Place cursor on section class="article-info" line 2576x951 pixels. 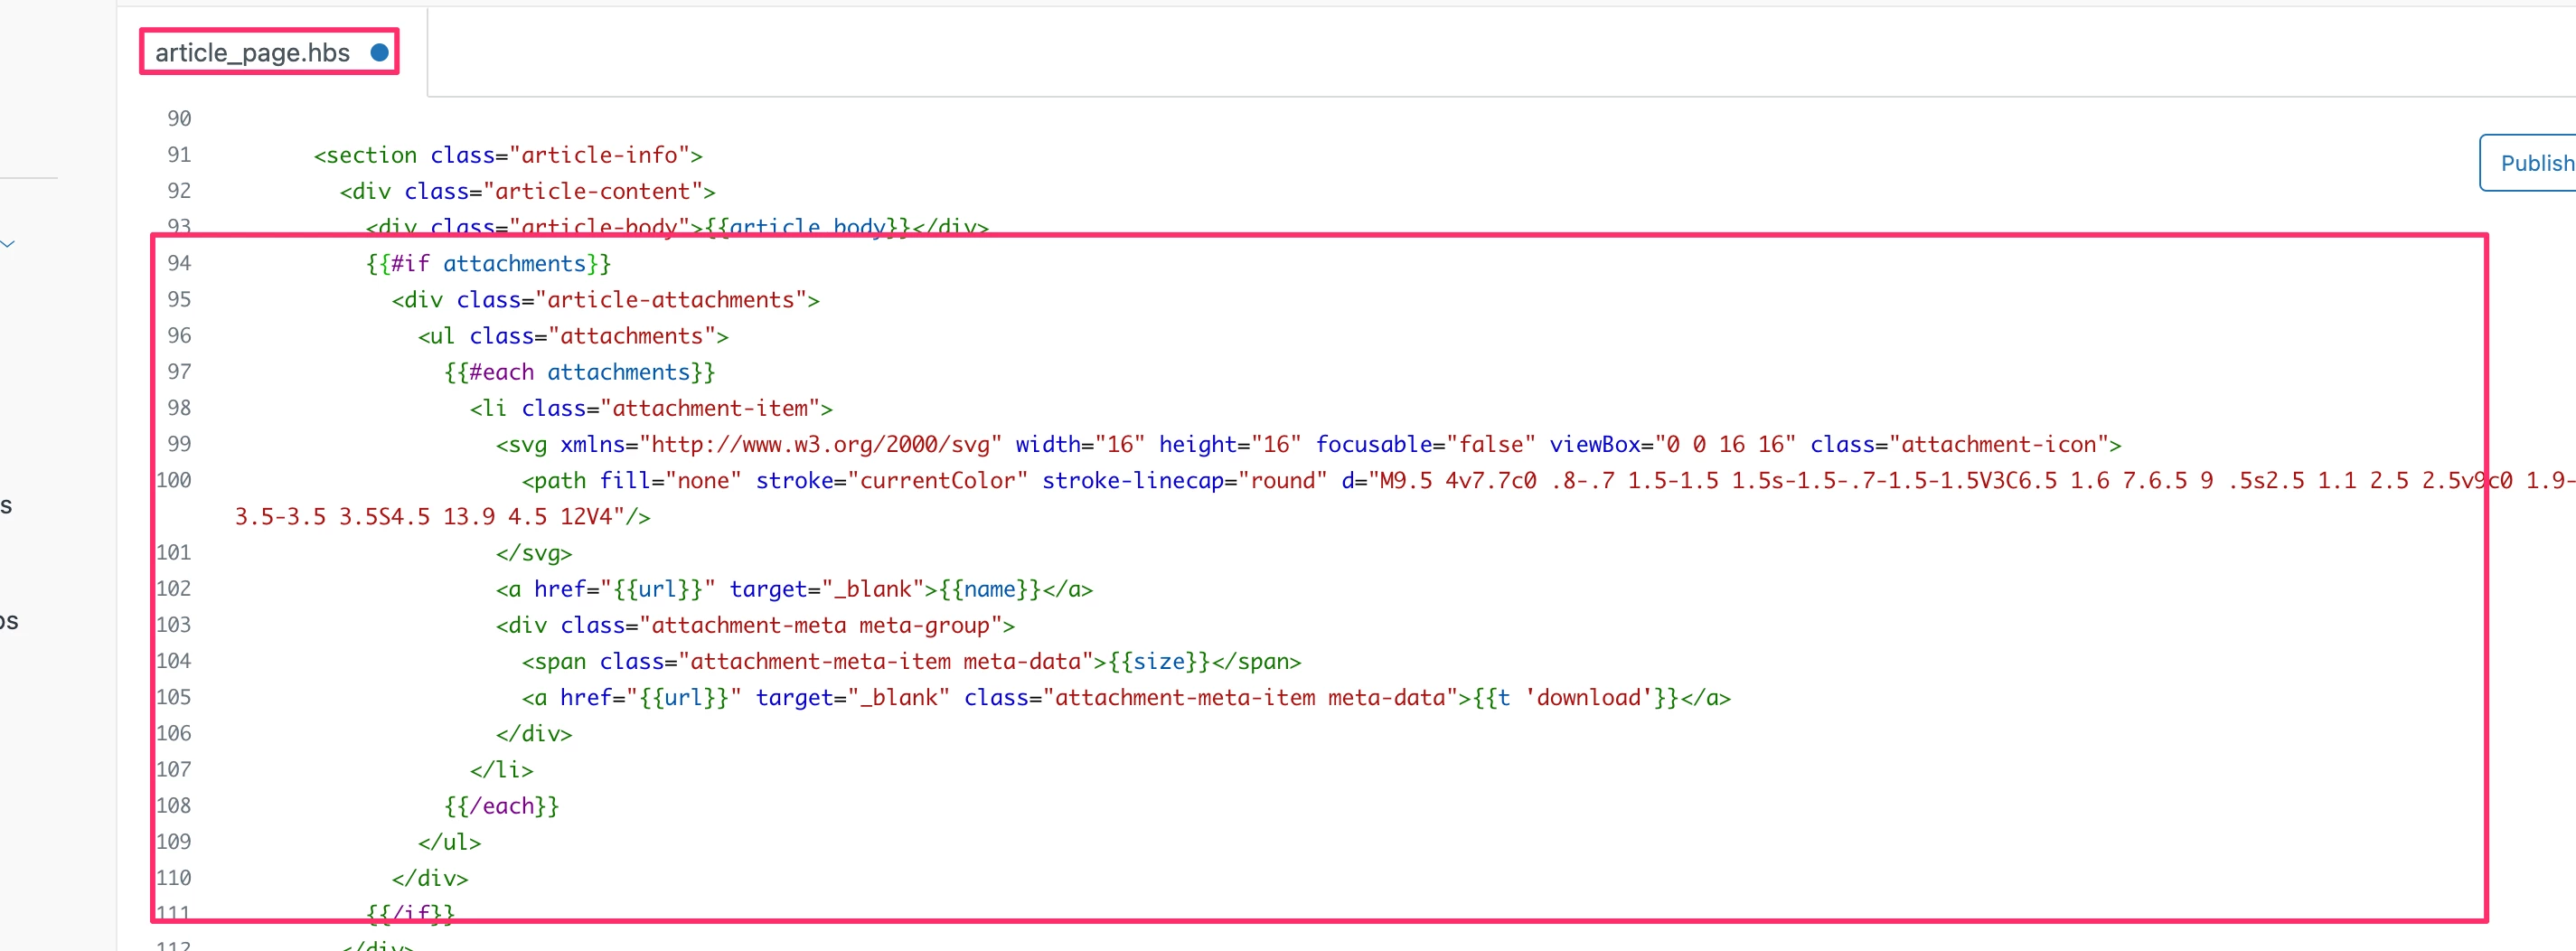pyautogui.click(x=508, y=155)
